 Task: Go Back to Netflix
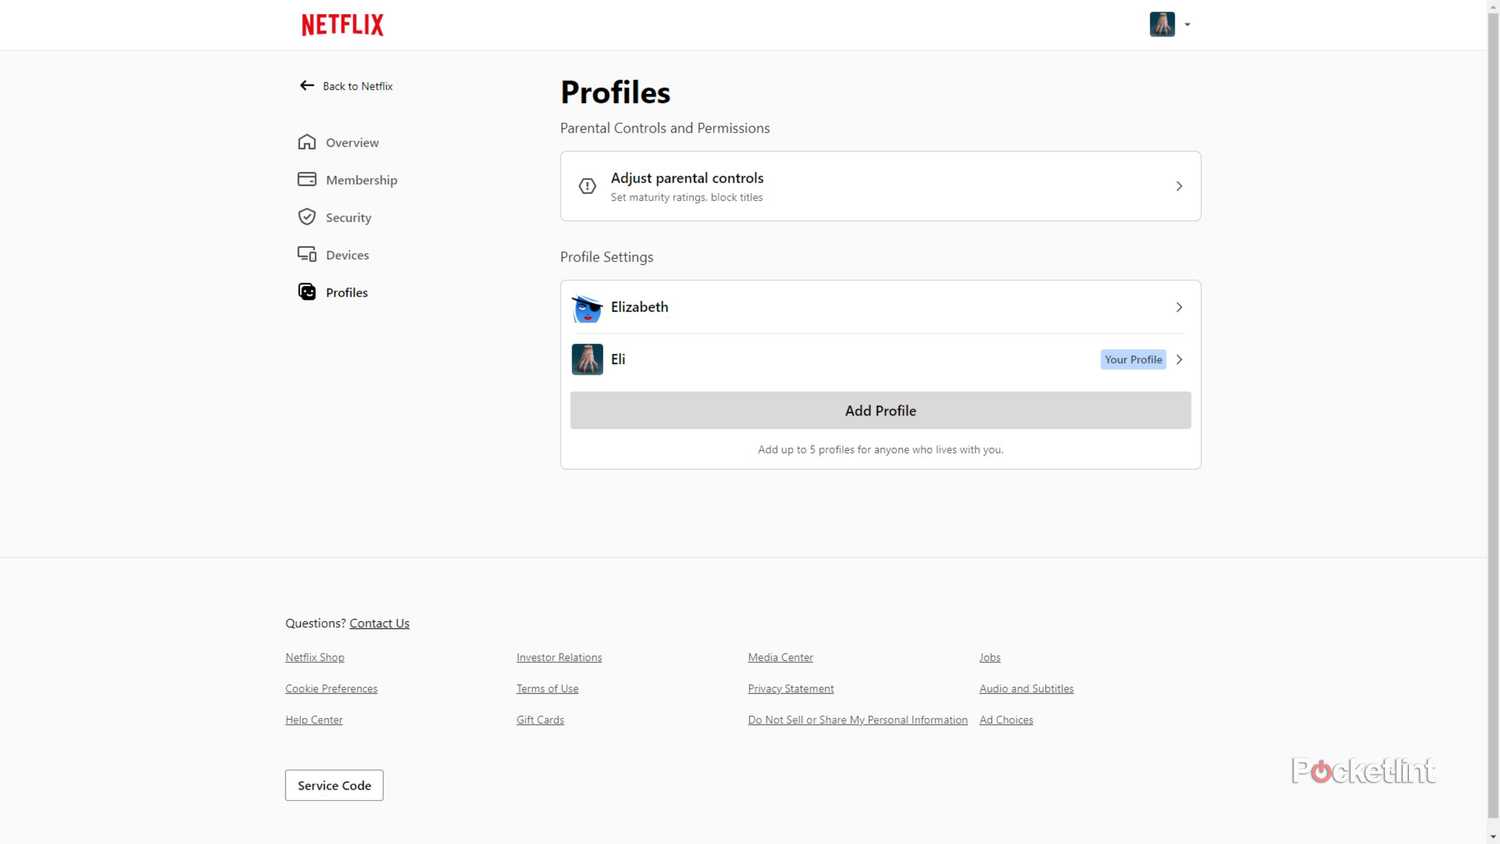click(346, 86)
